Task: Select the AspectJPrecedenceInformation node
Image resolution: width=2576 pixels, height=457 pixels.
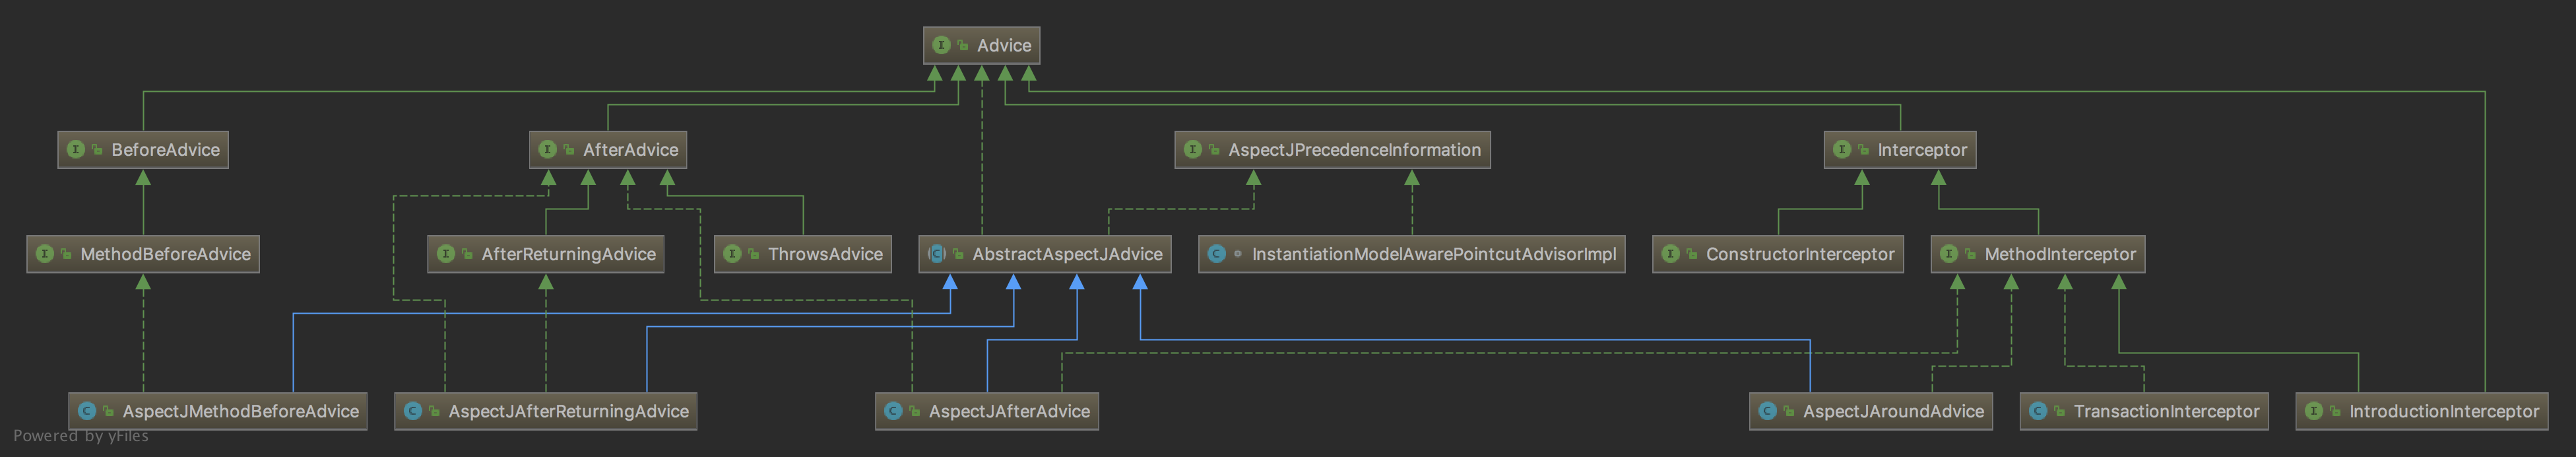Action: pyautogui.click(x=1332, y=150)
